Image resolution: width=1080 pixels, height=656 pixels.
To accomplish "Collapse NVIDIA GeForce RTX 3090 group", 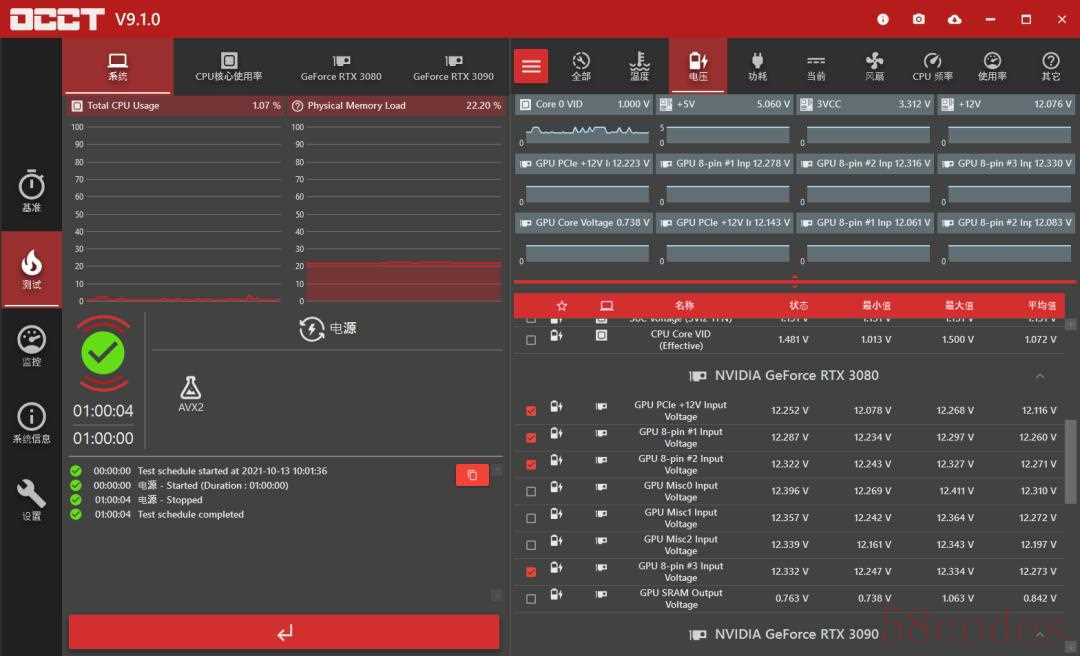I will (1039, 635).
